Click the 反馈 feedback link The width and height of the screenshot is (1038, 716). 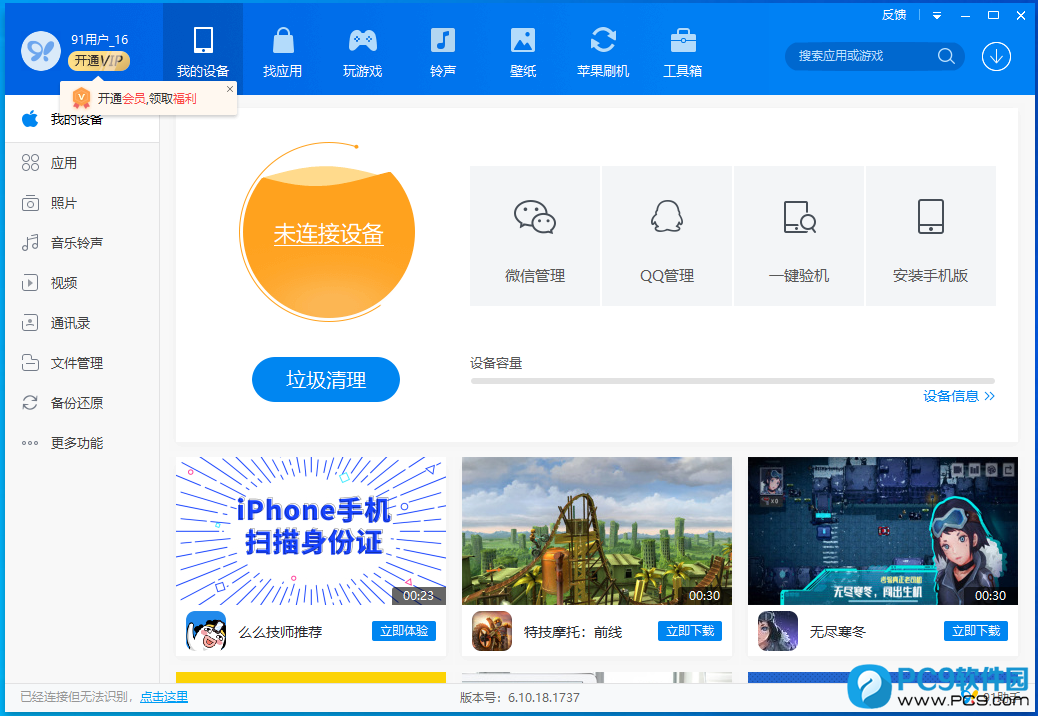pos(894,15)
